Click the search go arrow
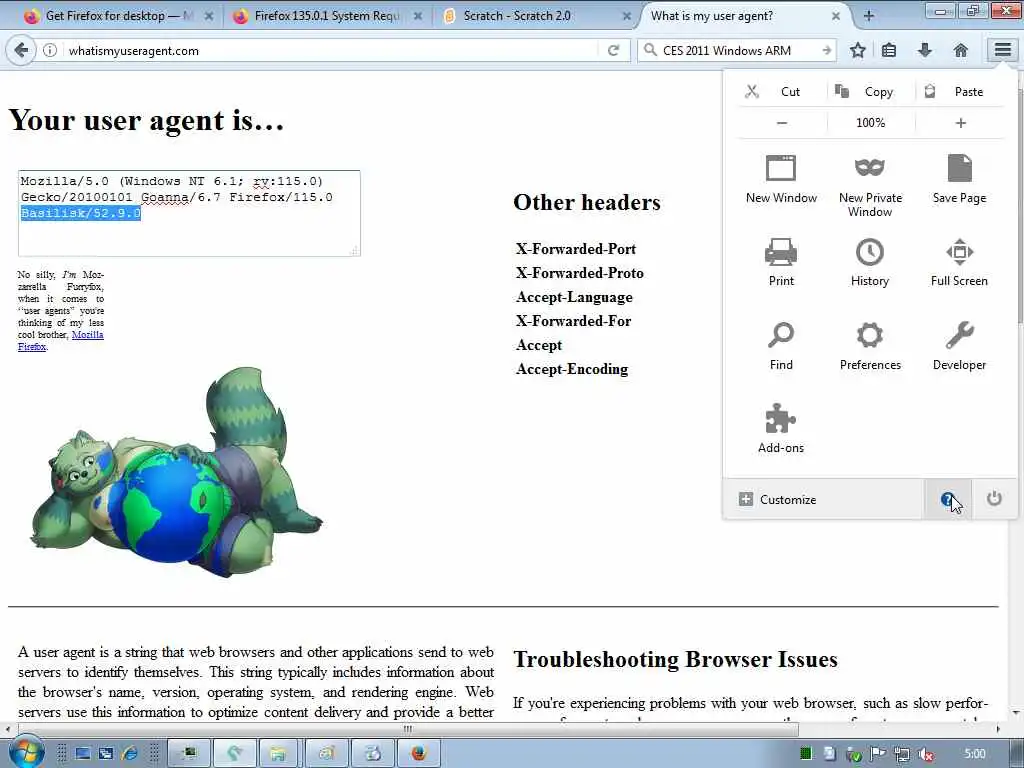Image resolution: width=1024 pixels, height=768 pixels. tap(827, 50)
